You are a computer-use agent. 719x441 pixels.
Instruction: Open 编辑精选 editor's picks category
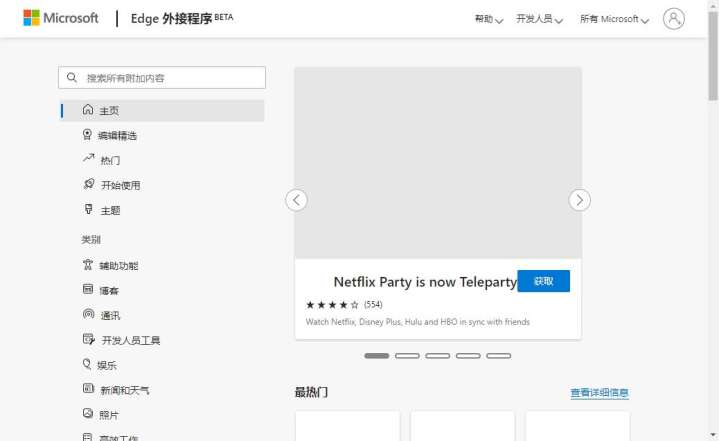117,135
